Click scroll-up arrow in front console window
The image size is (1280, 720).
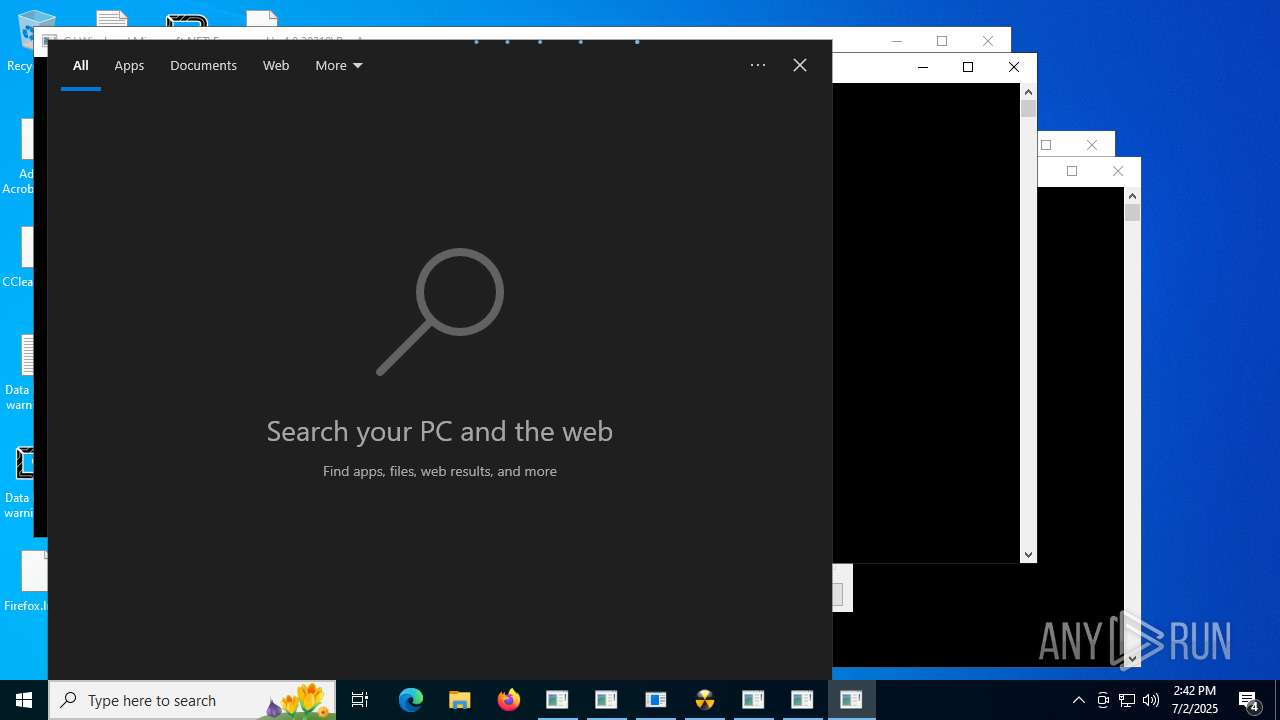(1028, 91)
